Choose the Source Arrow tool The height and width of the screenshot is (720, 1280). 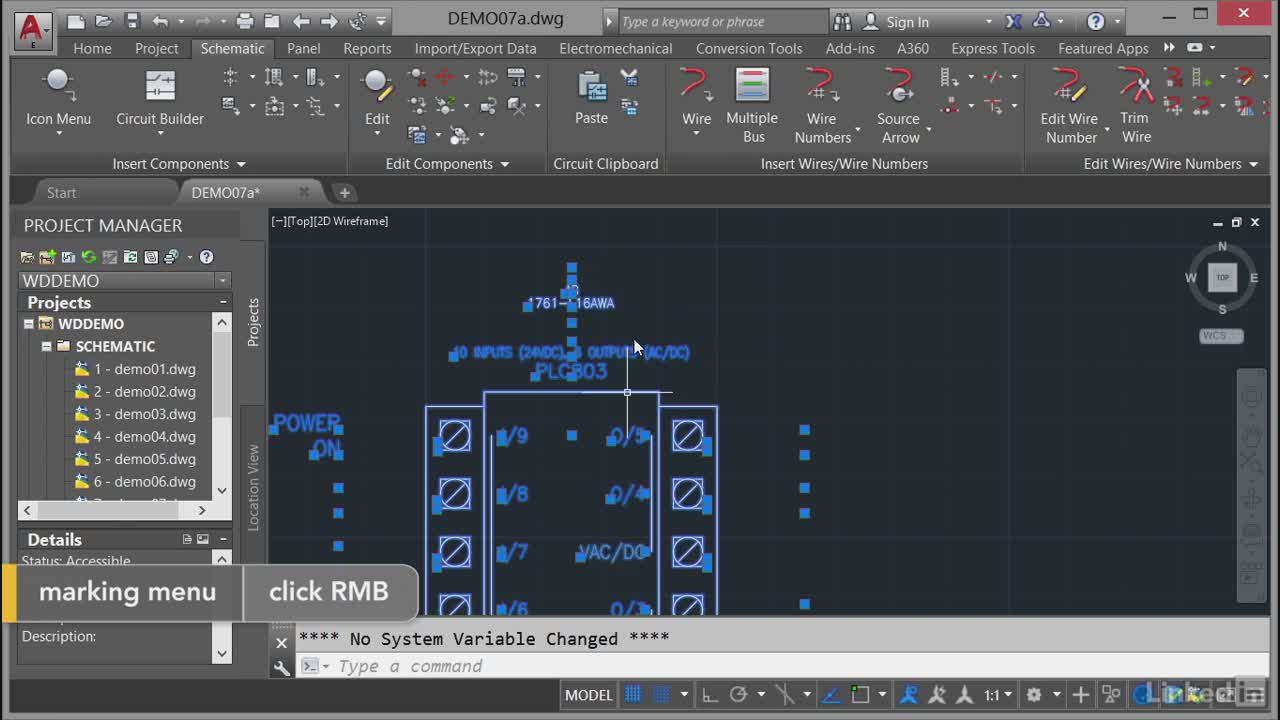click(899, 106)
